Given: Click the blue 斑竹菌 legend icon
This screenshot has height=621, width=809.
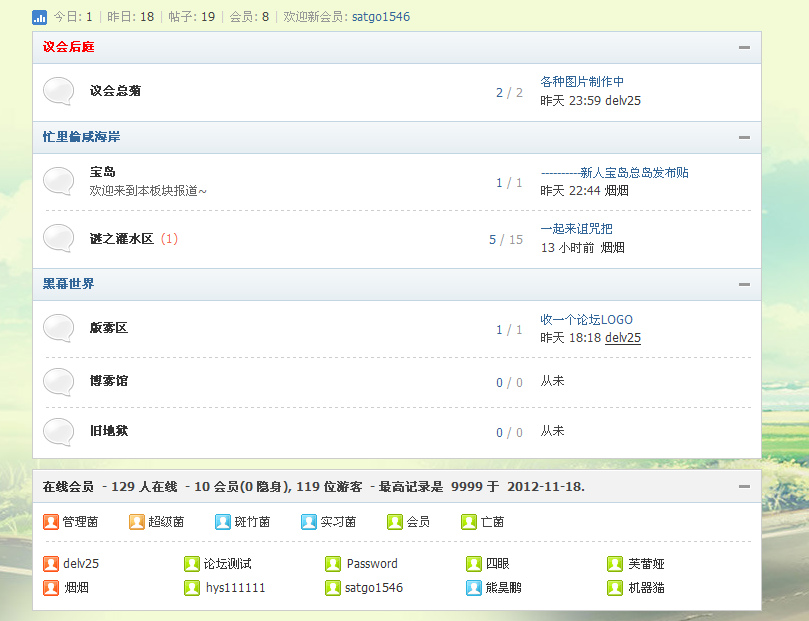Looking at the screenshot, I should coord(223,522).
